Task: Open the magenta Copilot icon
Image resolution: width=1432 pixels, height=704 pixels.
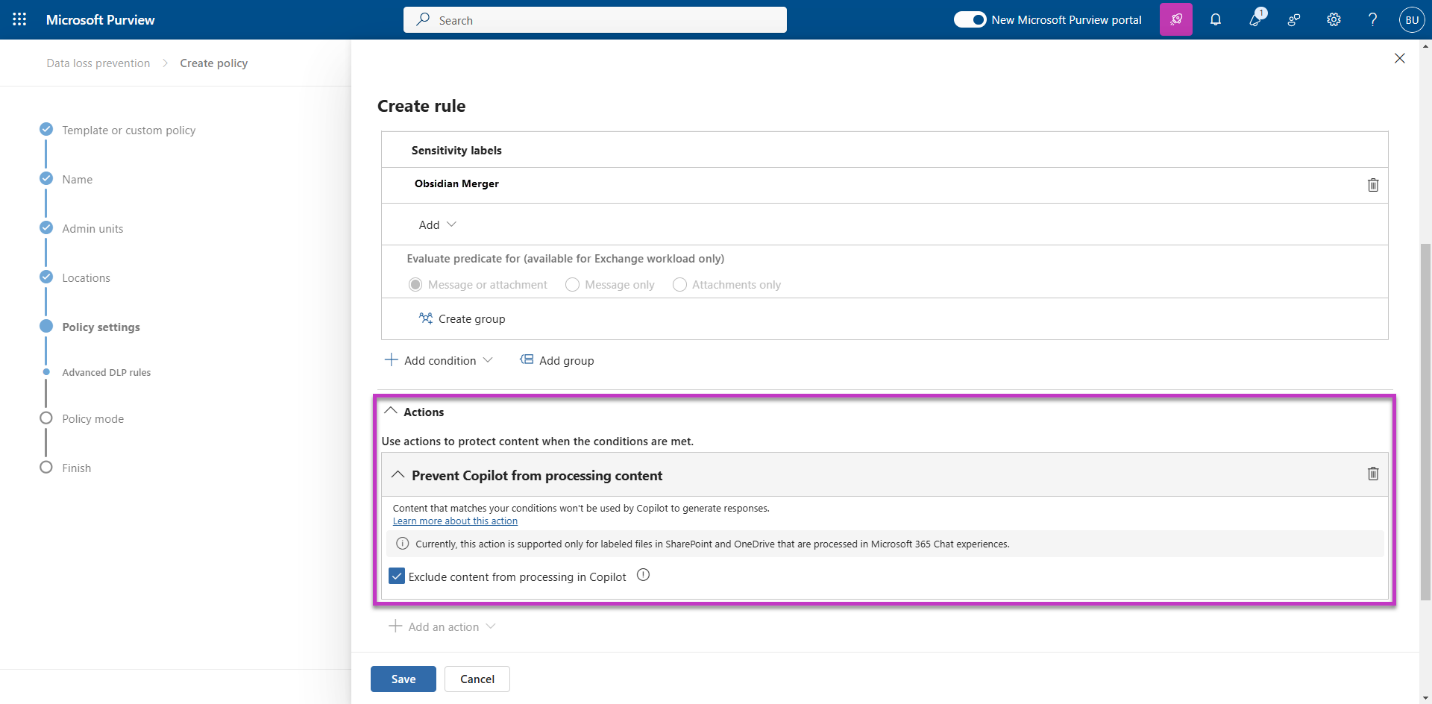Action: click(1176, 20)
